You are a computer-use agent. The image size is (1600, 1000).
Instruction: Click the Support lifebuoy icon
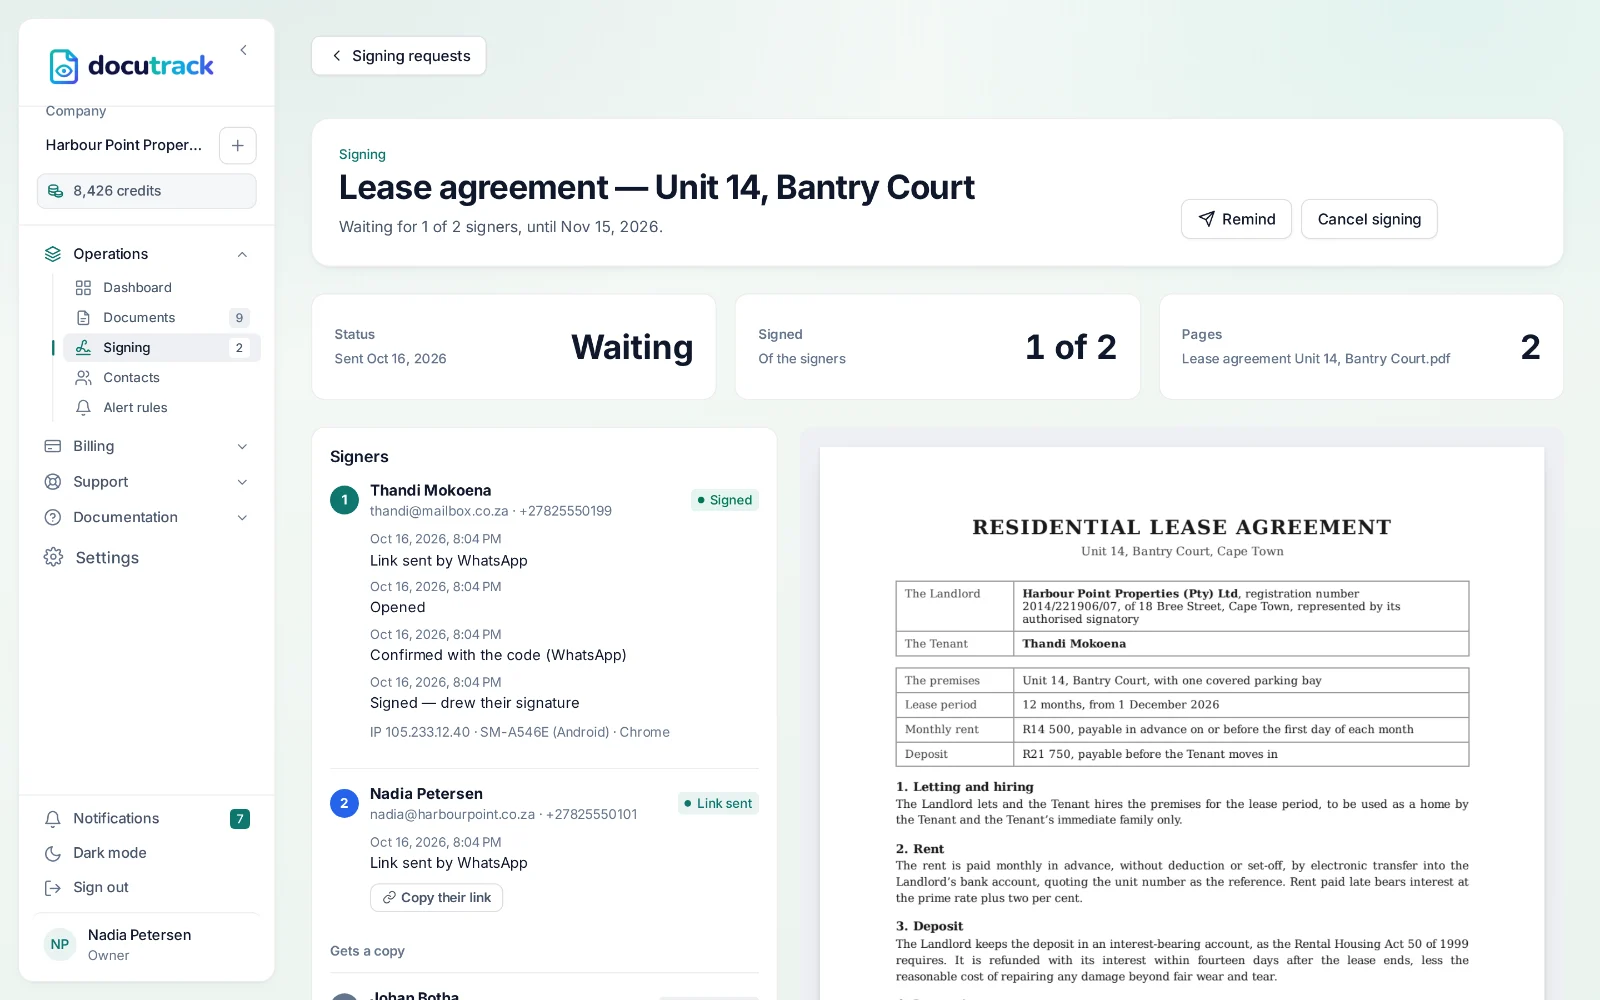(53, 482)
